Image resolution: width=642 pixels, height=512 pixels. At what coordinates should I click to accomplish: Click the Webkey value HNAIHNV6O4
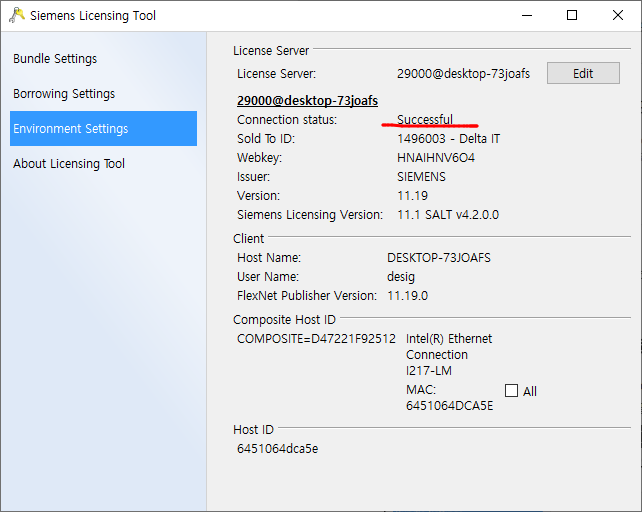click(x=436, y=158)
